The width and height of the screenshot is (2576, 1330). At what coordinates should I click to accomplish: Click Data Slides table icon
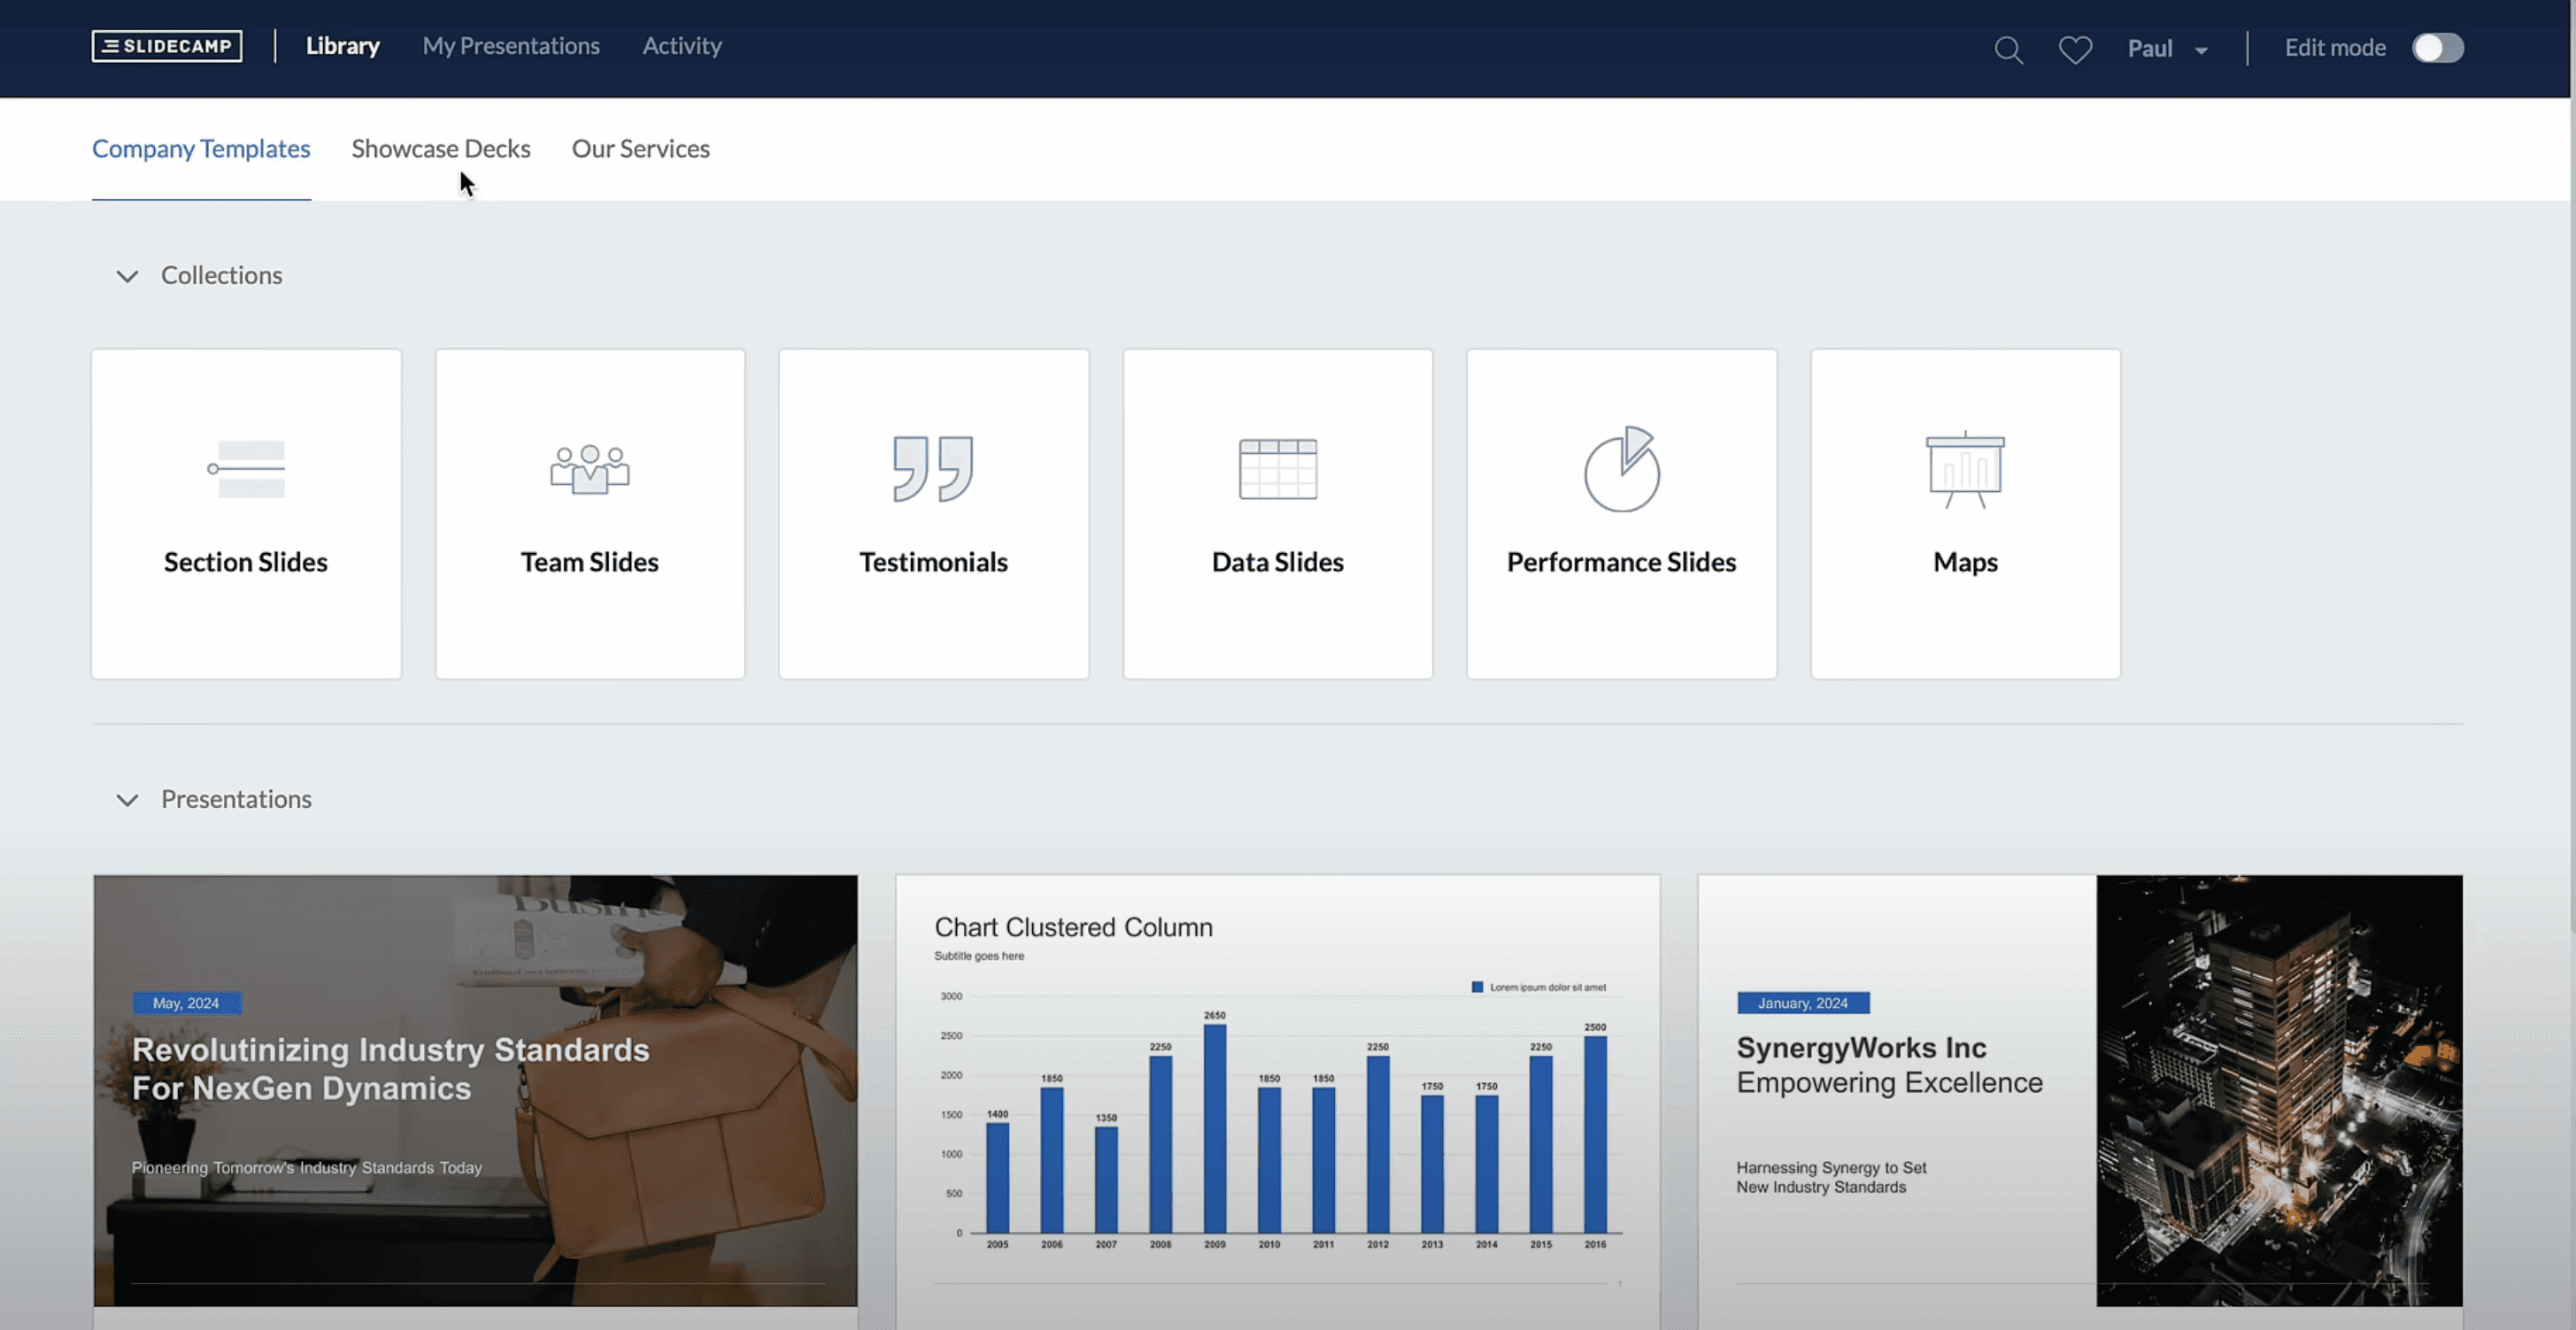[x=1277, y=468]
